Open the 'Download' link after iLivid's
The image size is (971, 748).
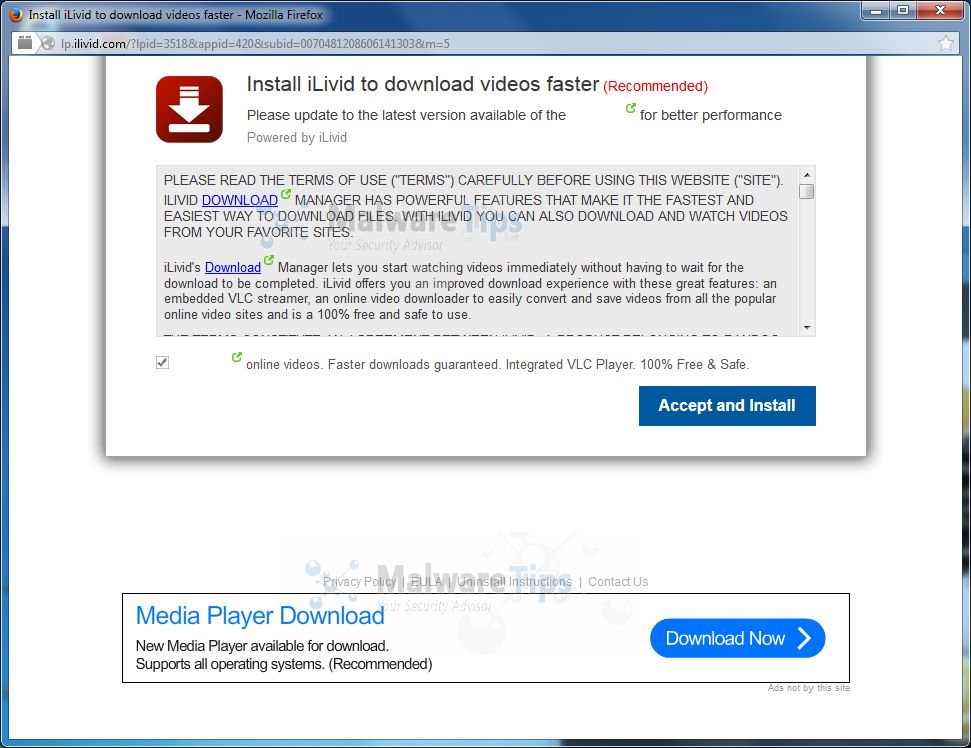pos(233,267)
